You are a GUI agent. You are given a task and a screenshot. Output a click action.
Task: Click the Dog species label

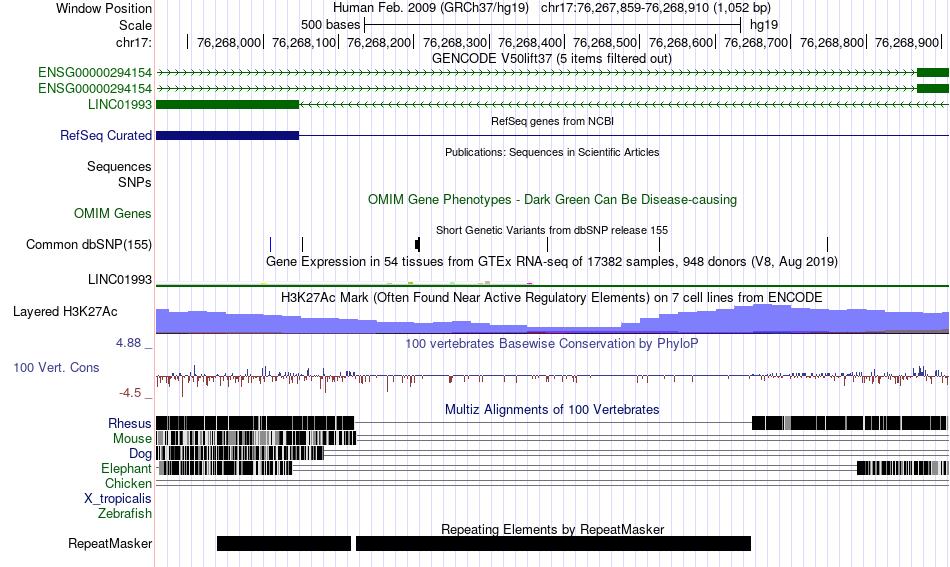(140, 454)
